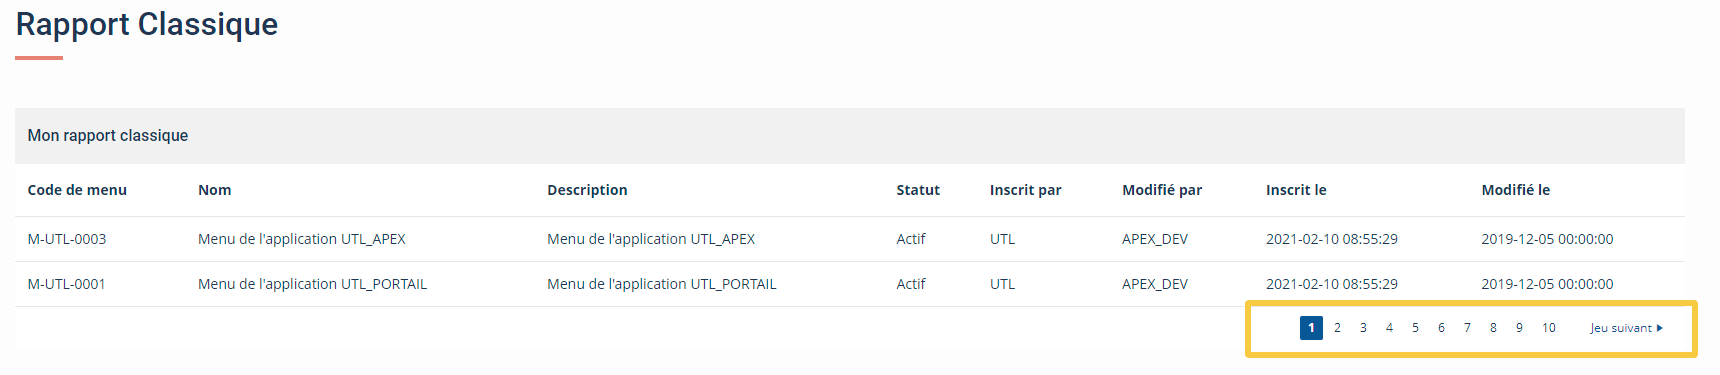Go to pagination page 9
This screenshot has width=1720, height=375.
[x=1519, y=328]
